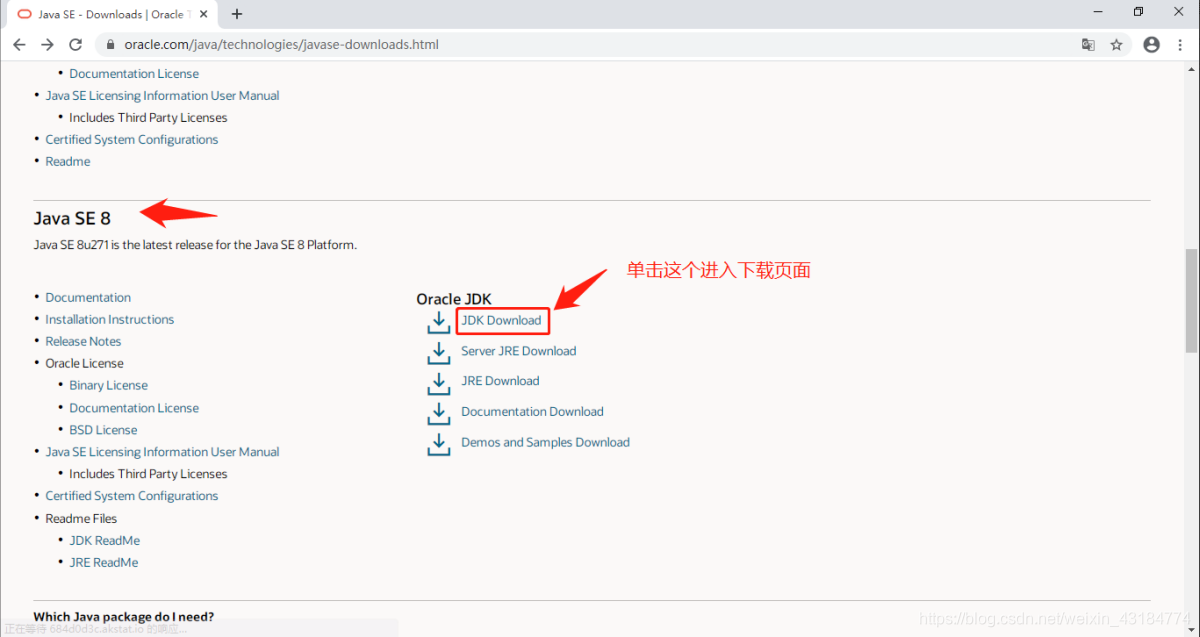Open Java SE 8 Certified System Configurations
The image size is (1200, 637).
click(131, 496)
